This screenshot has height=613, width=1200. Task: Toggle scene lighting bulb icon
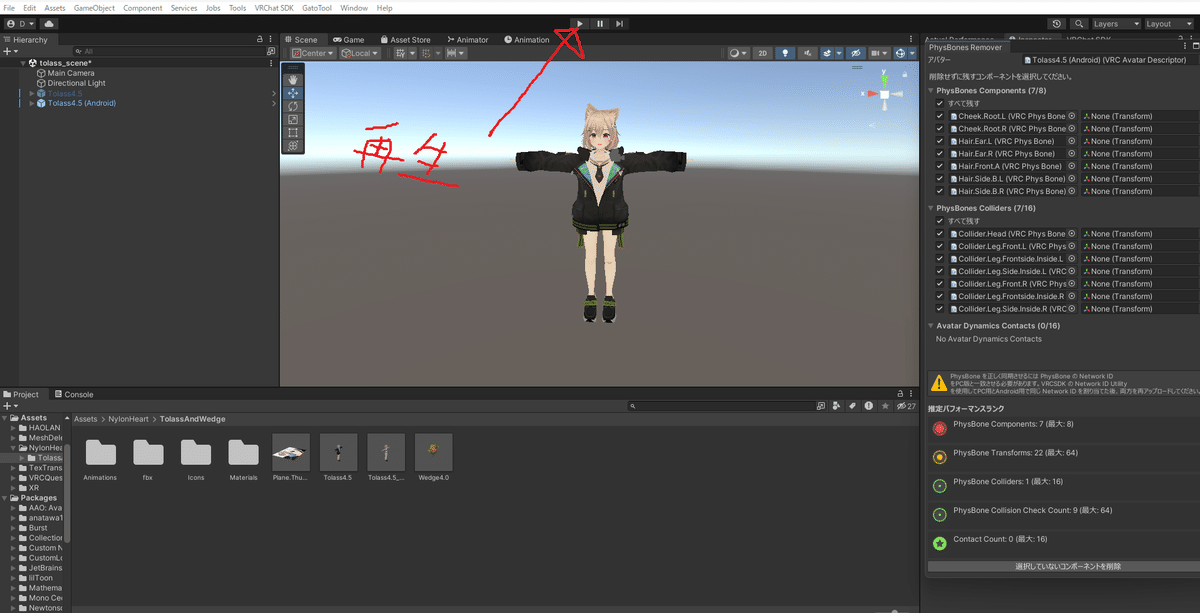[x=785, y=53]
